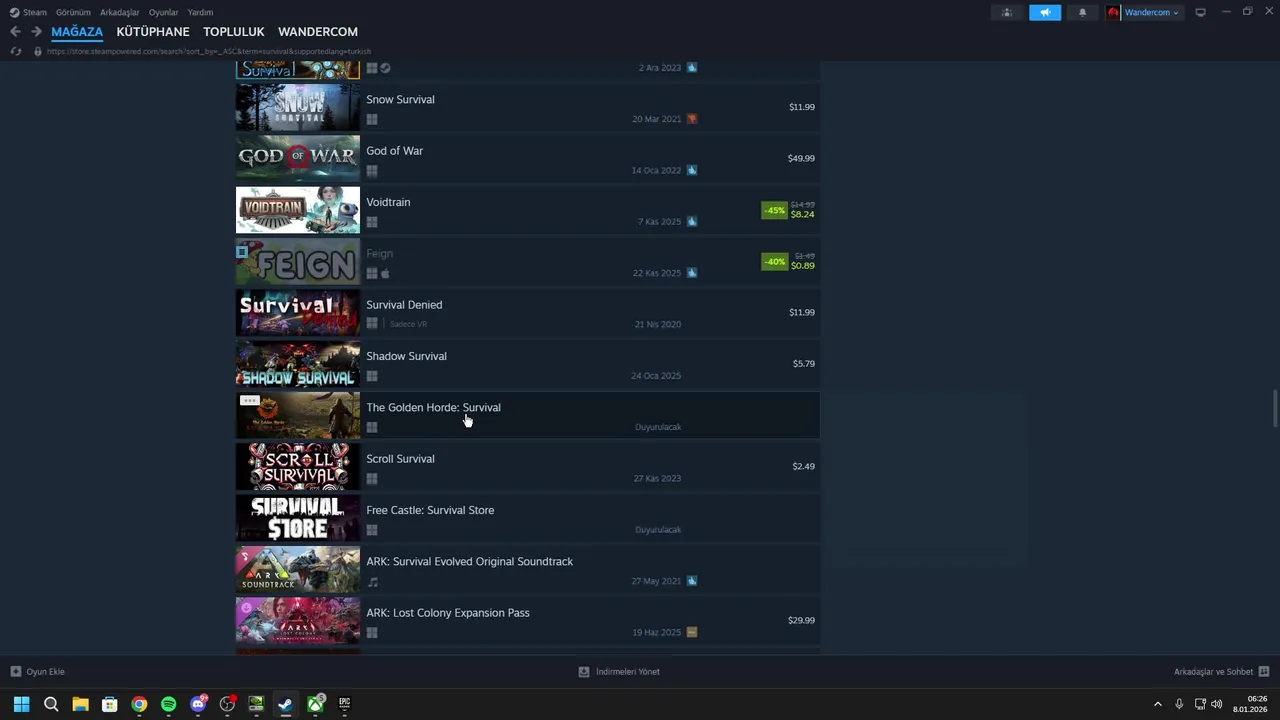Click ARK: Survival Evolved Original Soundtrack title
Screen dimensions: 1280x720
(x=470, y=562)
